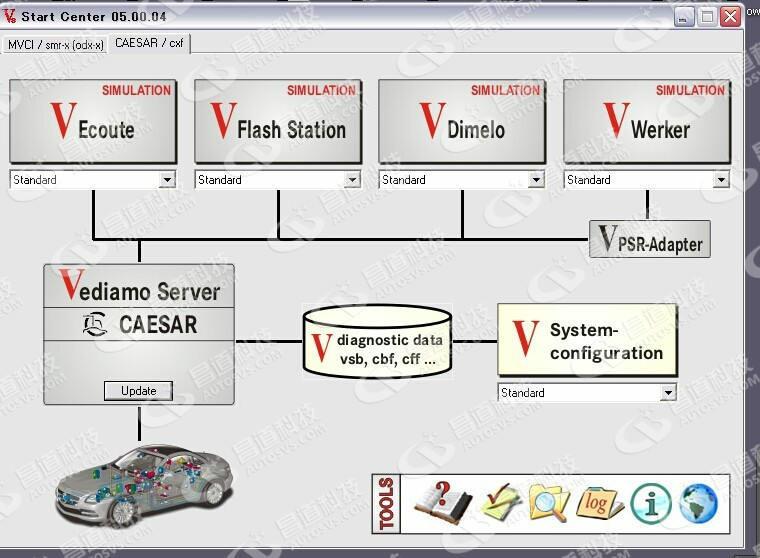
Task: Open the diagnostic data database cylinder
Action: pyautogui.click(x=377, y=342)
